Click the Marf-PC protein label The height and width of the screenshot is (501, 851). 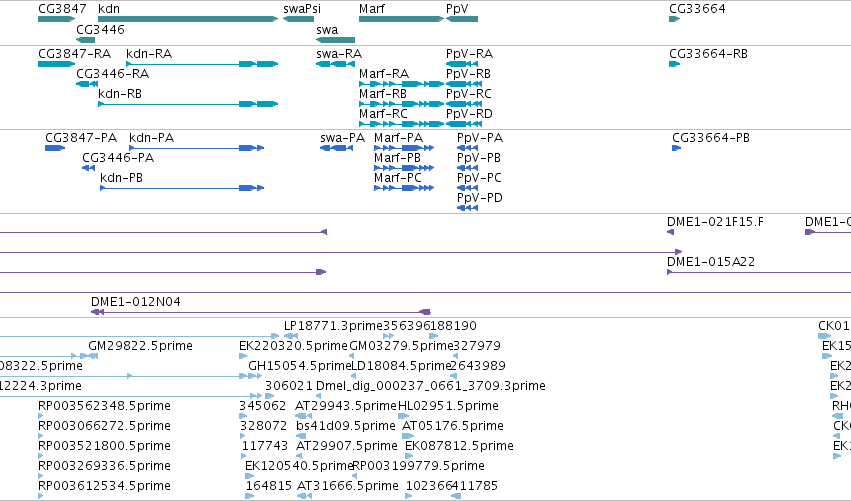click(x=398, y=178)
